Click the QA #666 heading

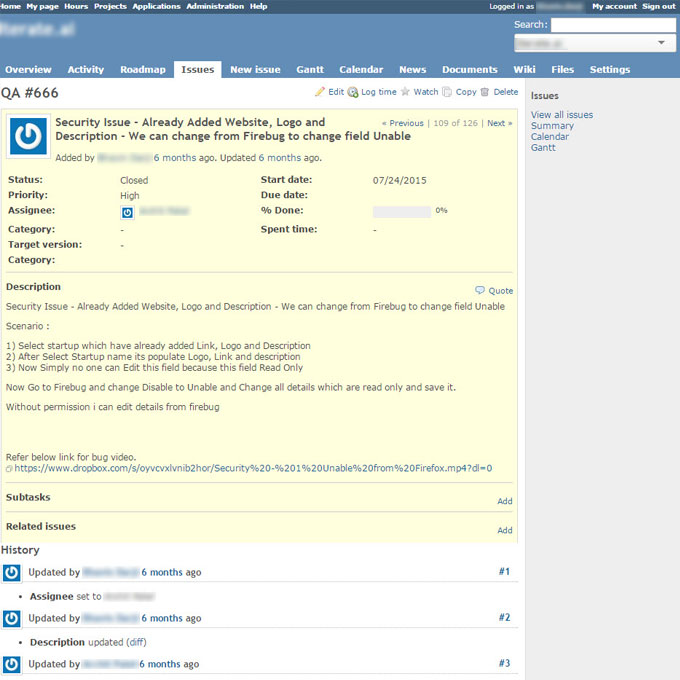point(29,93)
